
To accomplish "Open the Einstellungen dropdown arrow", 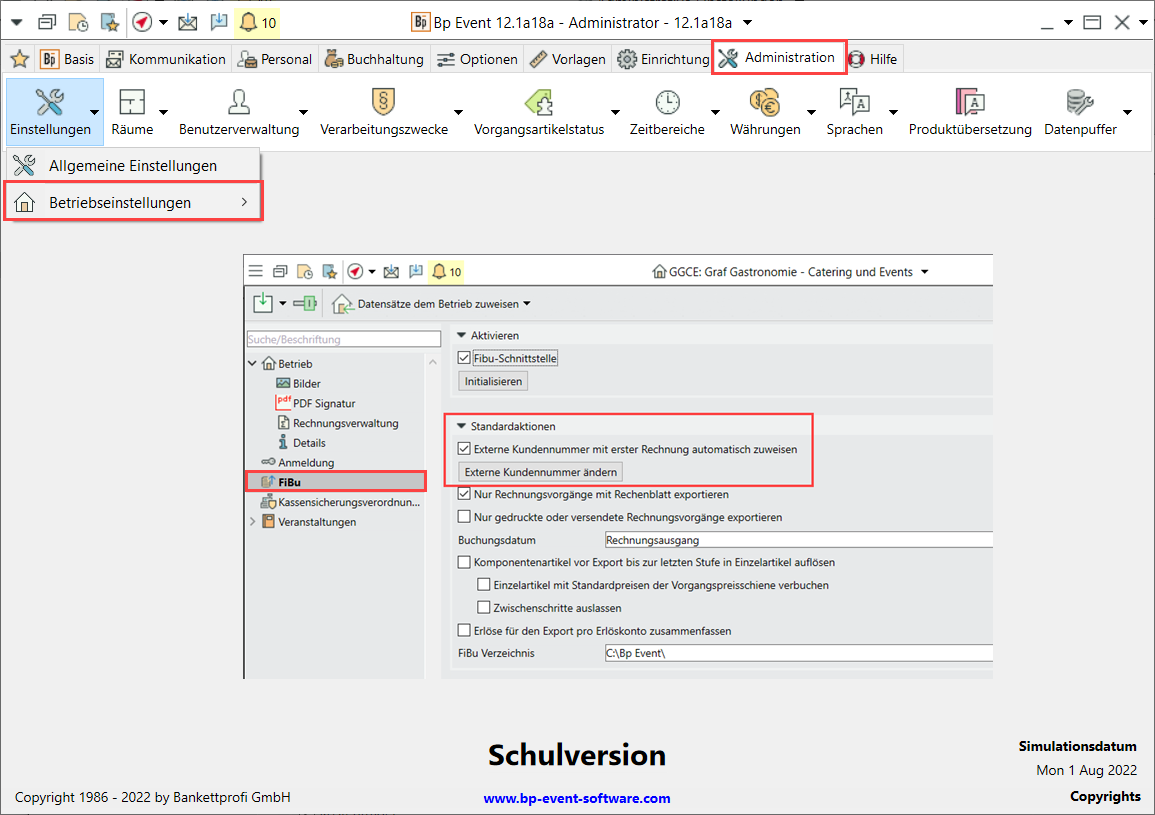I will coord(94,112).
